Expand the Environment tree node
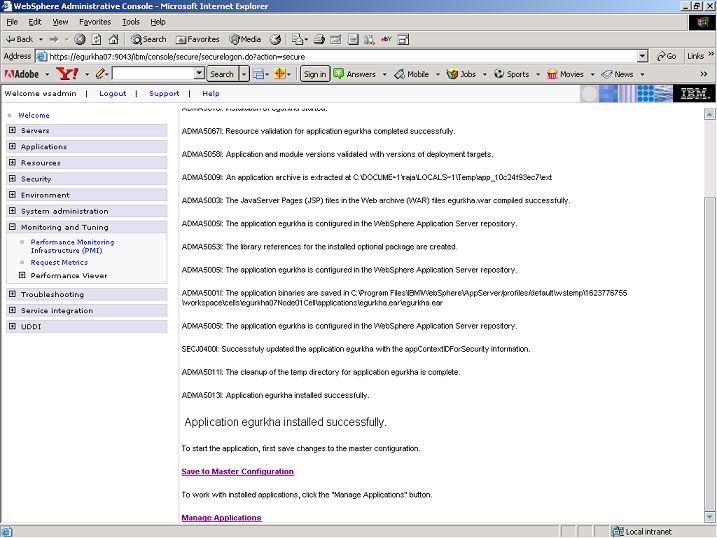Screen dimensions: 717x538 tap(12, 194)
